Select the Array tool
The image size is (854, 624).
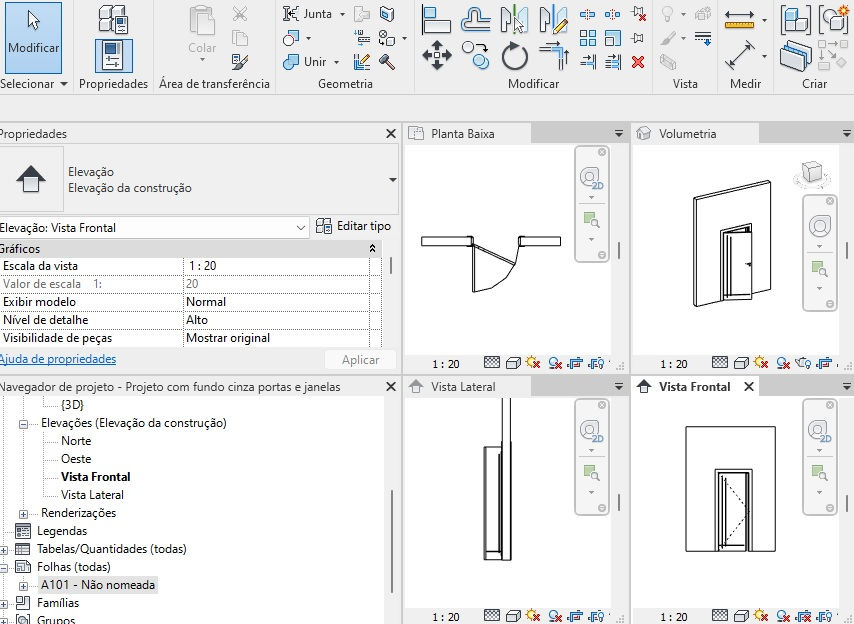pos(588,38)
